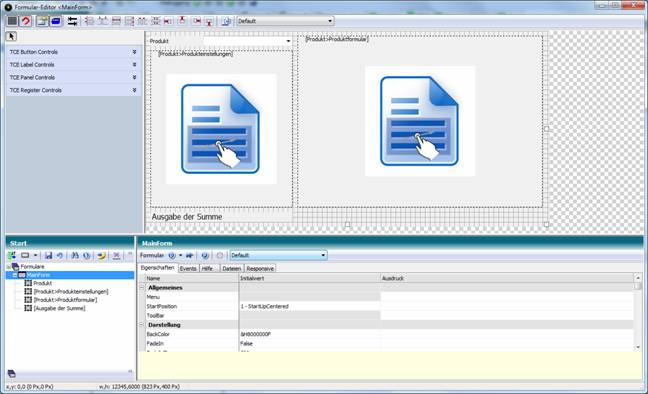Open the Default dropdown in the top toolbar
The height and width of the screenshot is (394, 648).
click(330, 21)
